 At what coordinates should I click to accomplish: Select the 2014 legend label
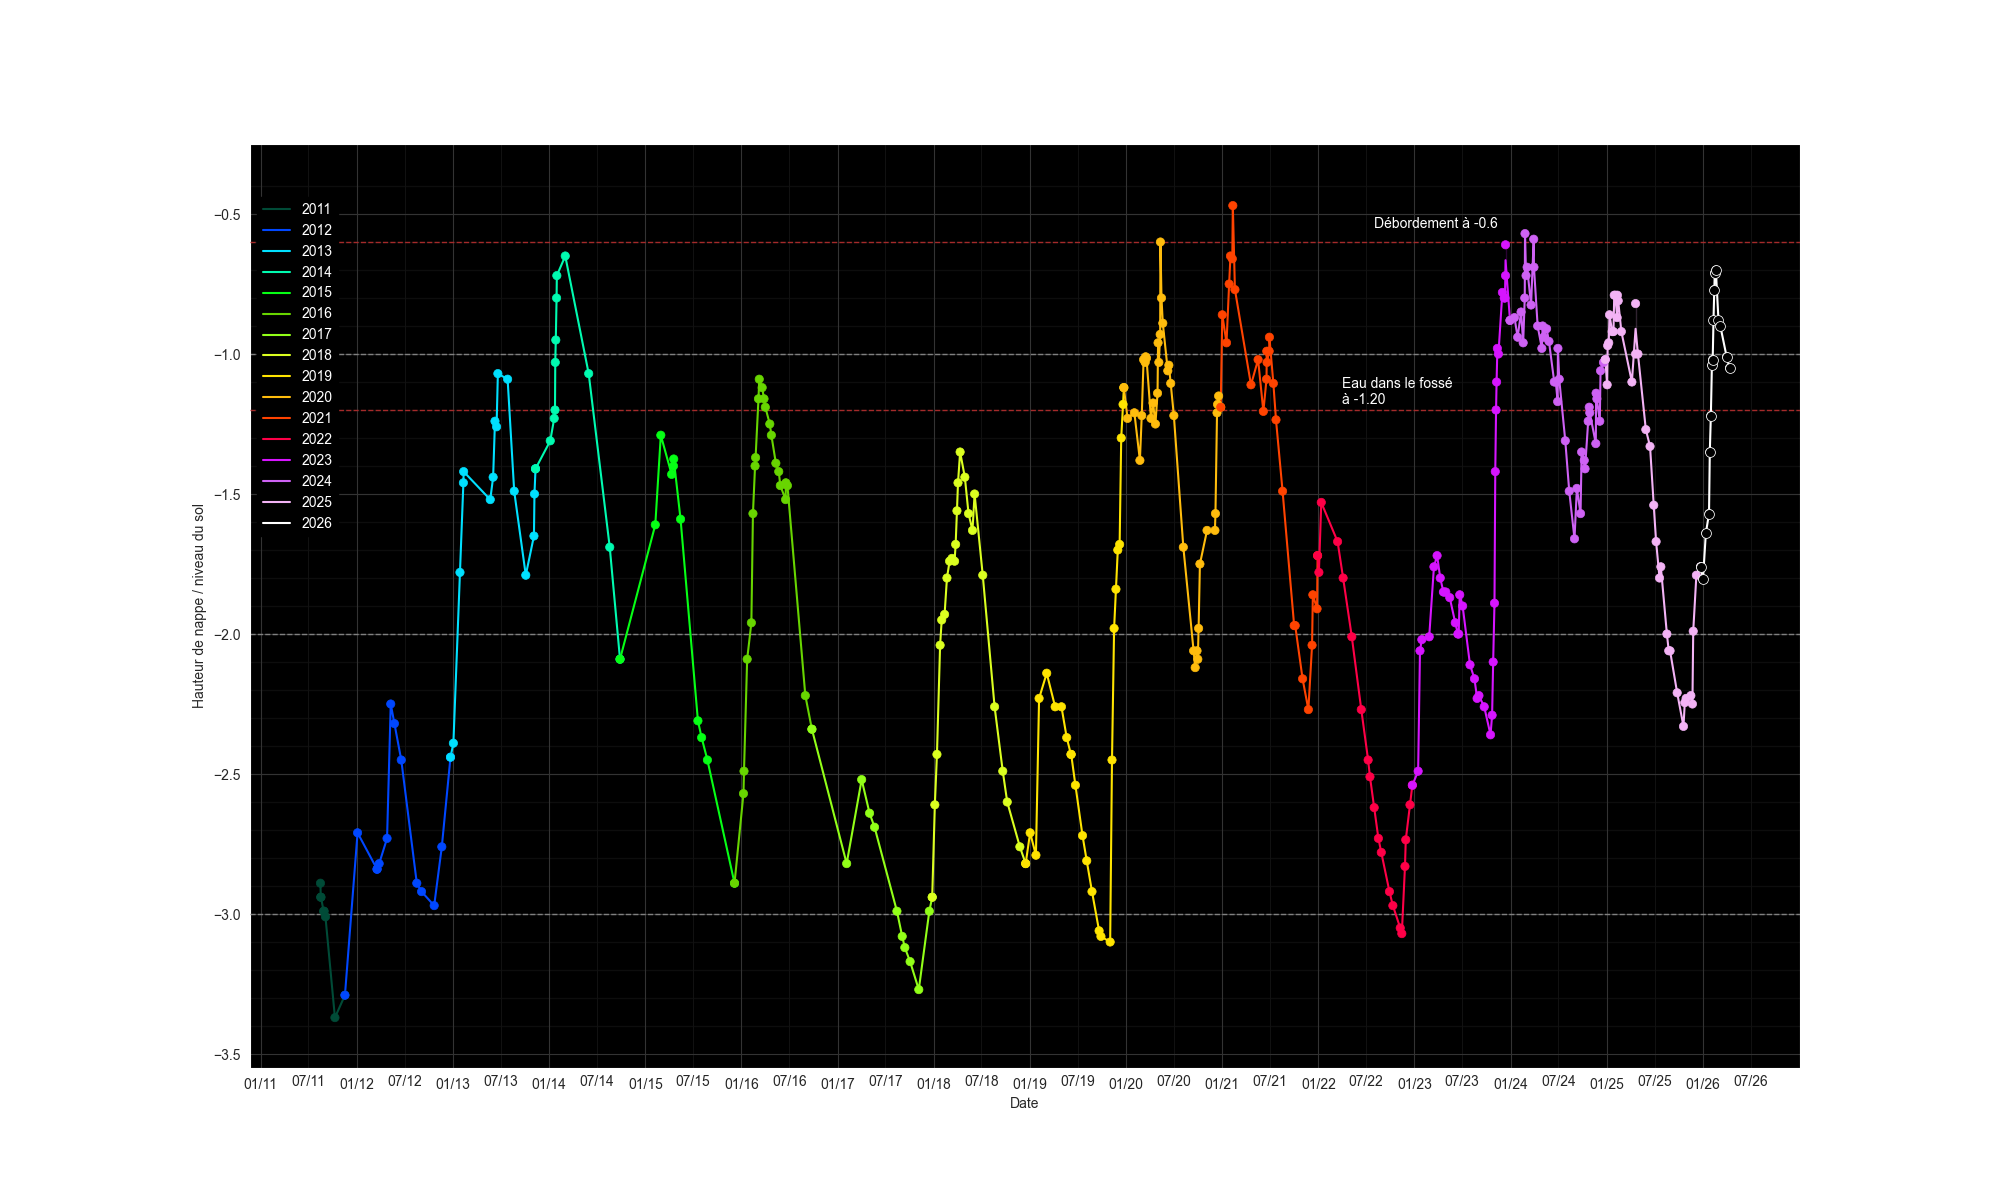(x=316, y=272)
